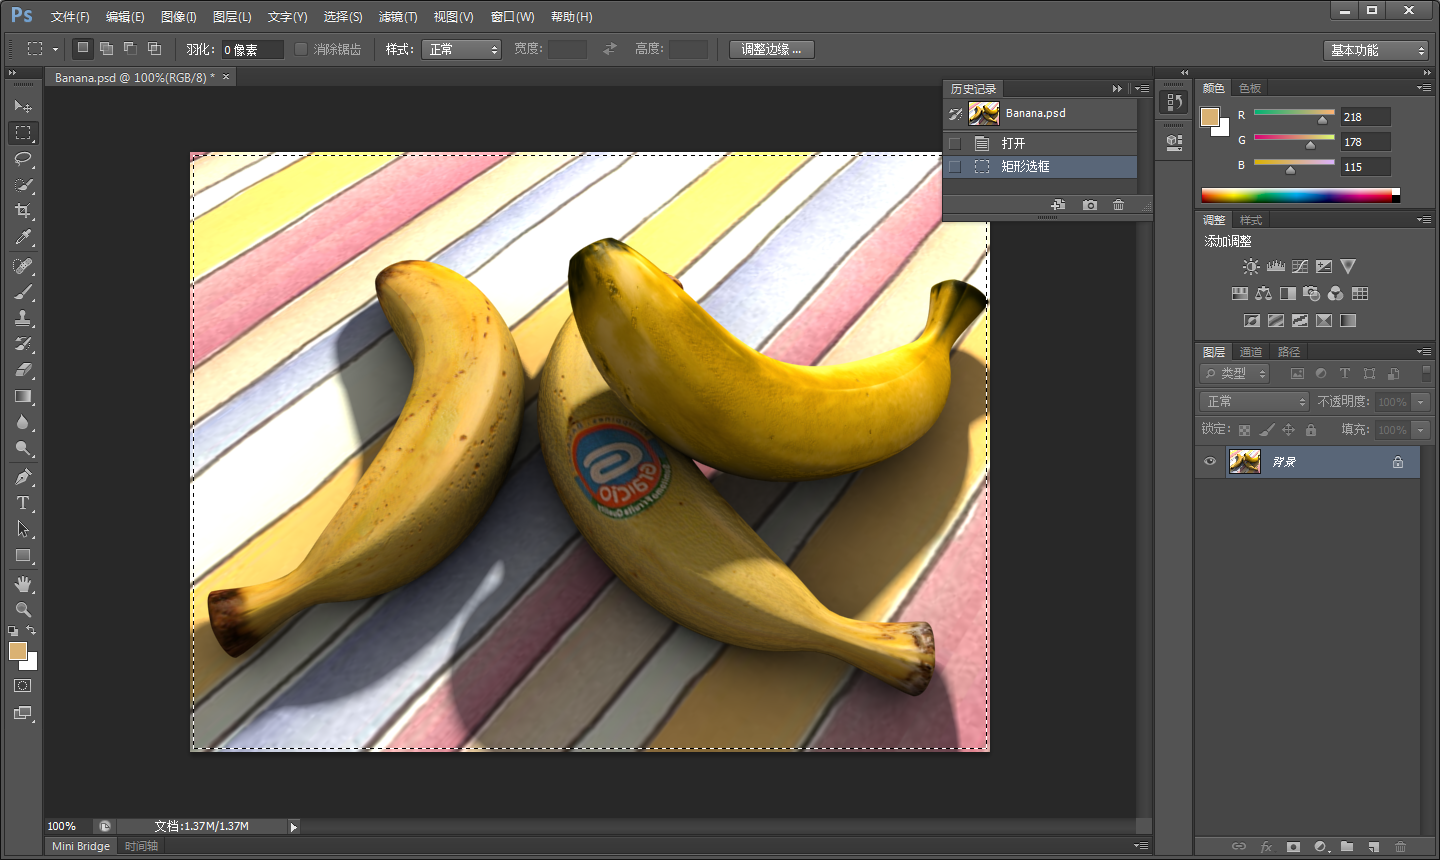Add a Brightness/Contrast adjustment
This screenshot has width=1440, height=860.
(x=1251, y=267)
